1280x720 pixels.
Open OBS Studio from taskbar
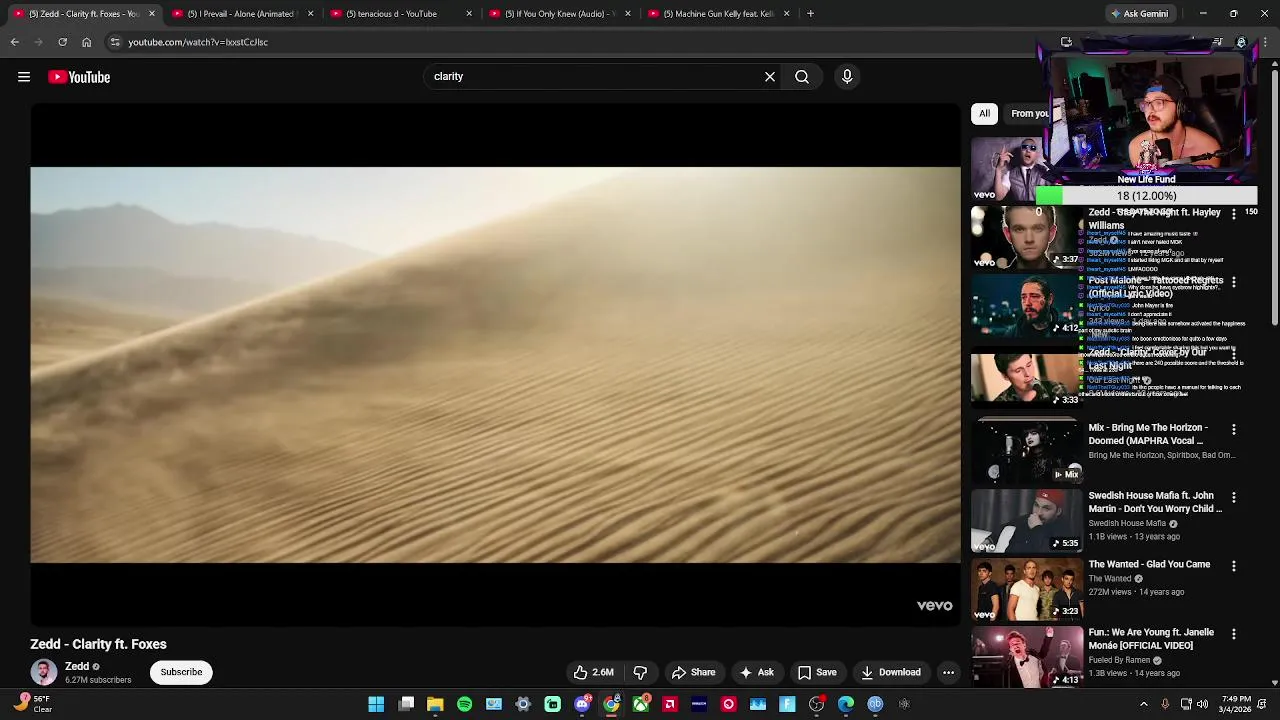pyautogui.click(x=817, y=704)
